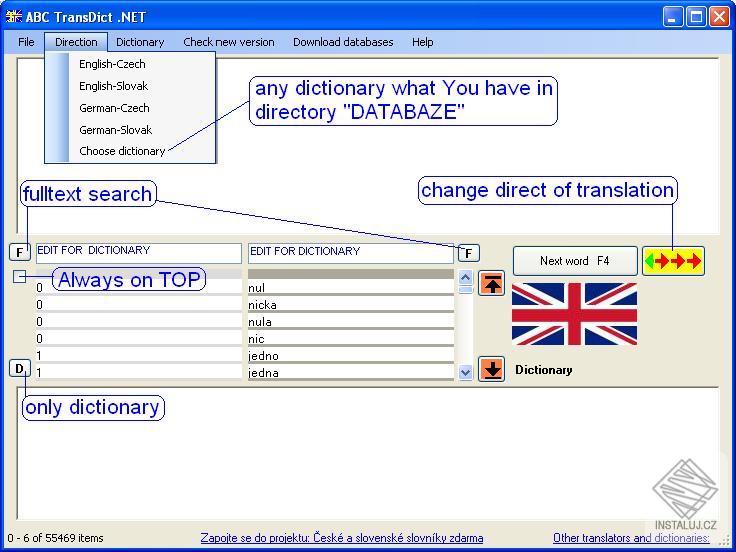Toggle the Always on TOP checkbox

coord(19,277)
